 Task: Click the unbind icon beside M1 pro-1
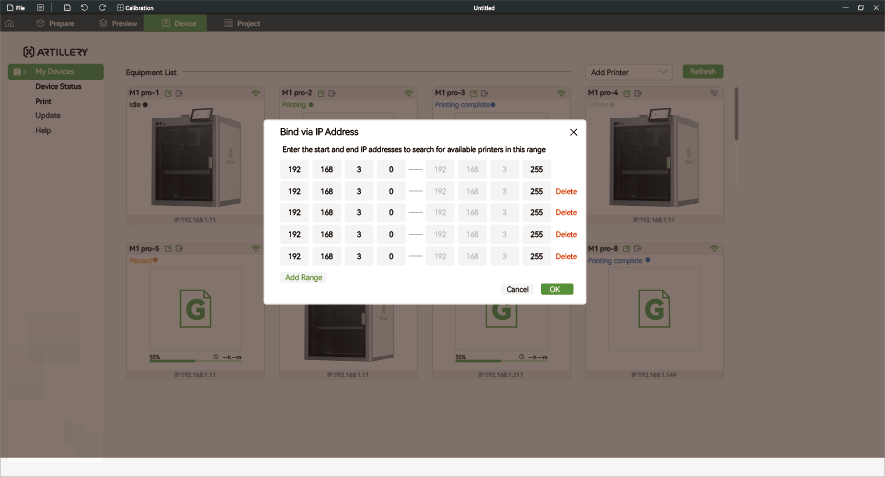179,93
